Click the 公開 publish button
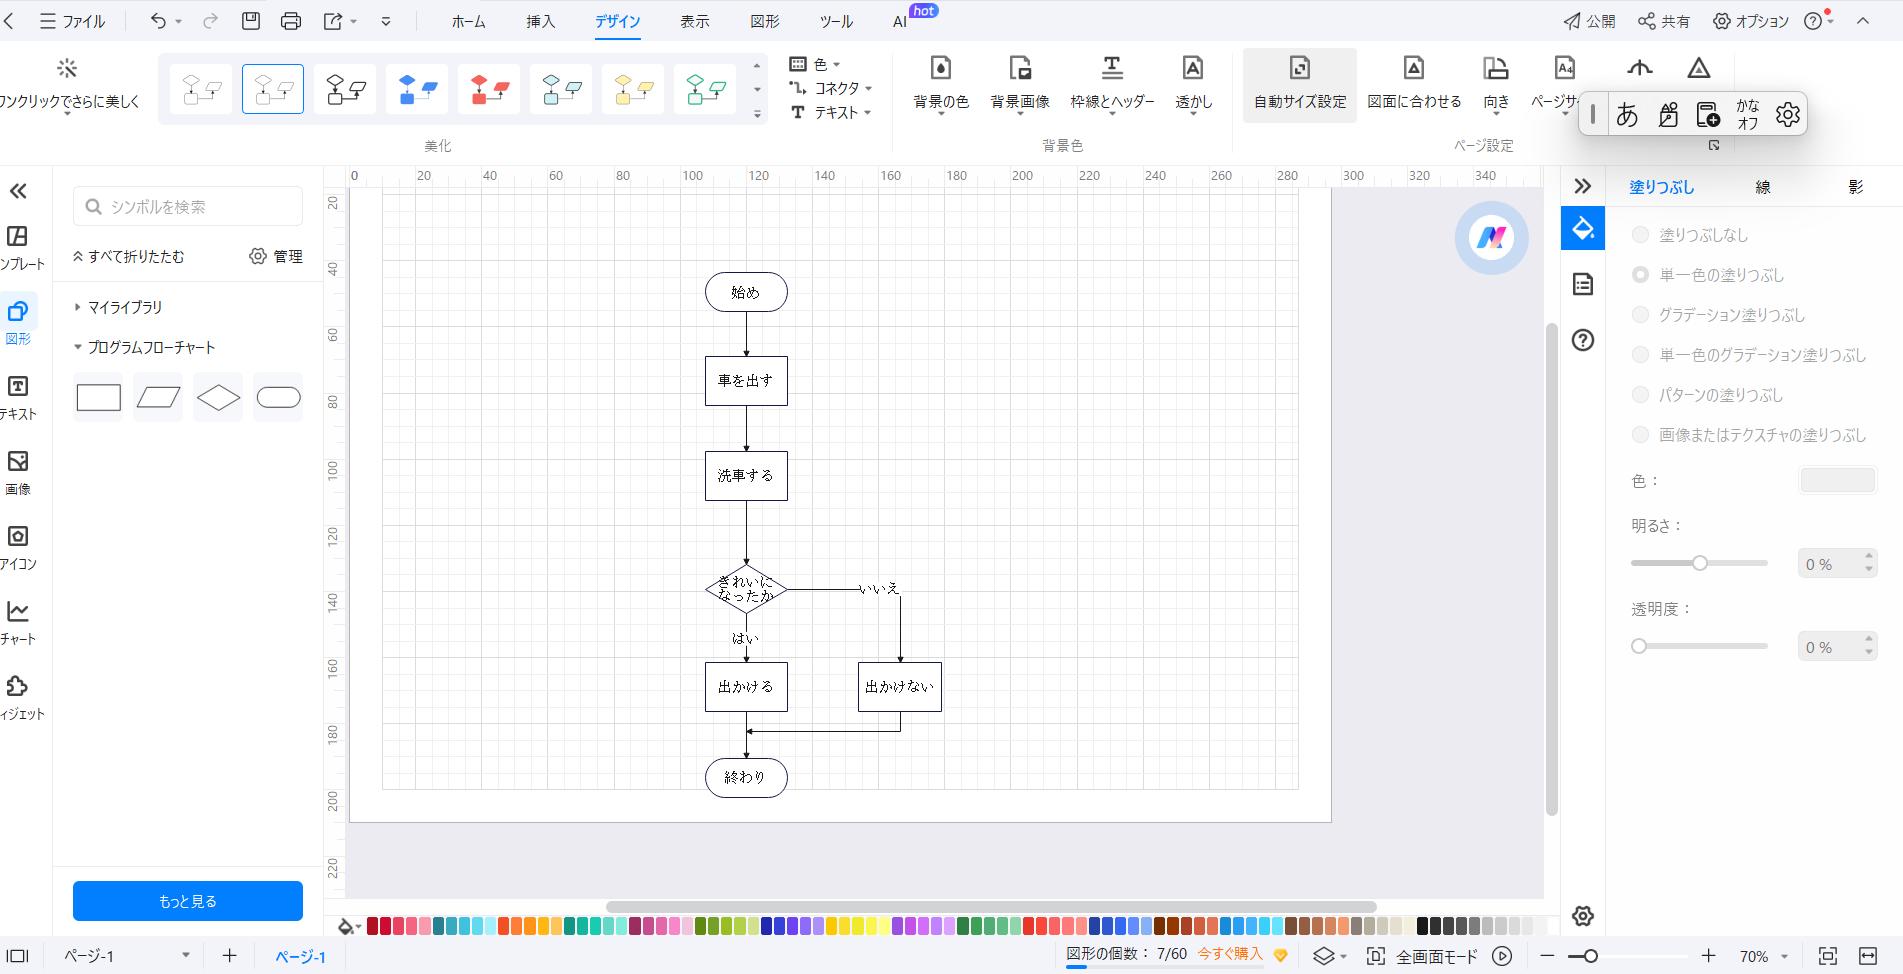Screen dimensions: 1903x974 1589,21
